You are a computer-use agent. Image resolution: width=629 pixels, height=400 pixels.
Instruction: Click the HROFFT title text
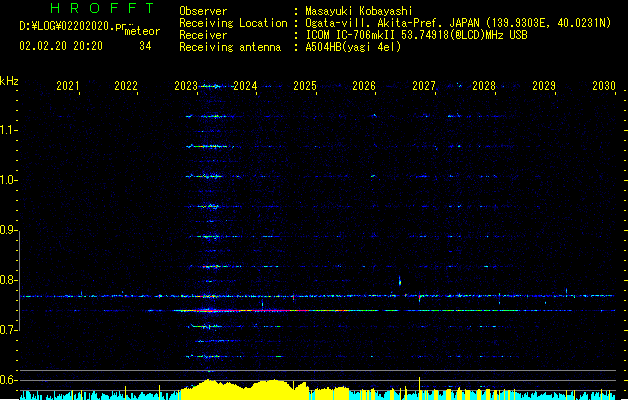[x=102, y=8]
